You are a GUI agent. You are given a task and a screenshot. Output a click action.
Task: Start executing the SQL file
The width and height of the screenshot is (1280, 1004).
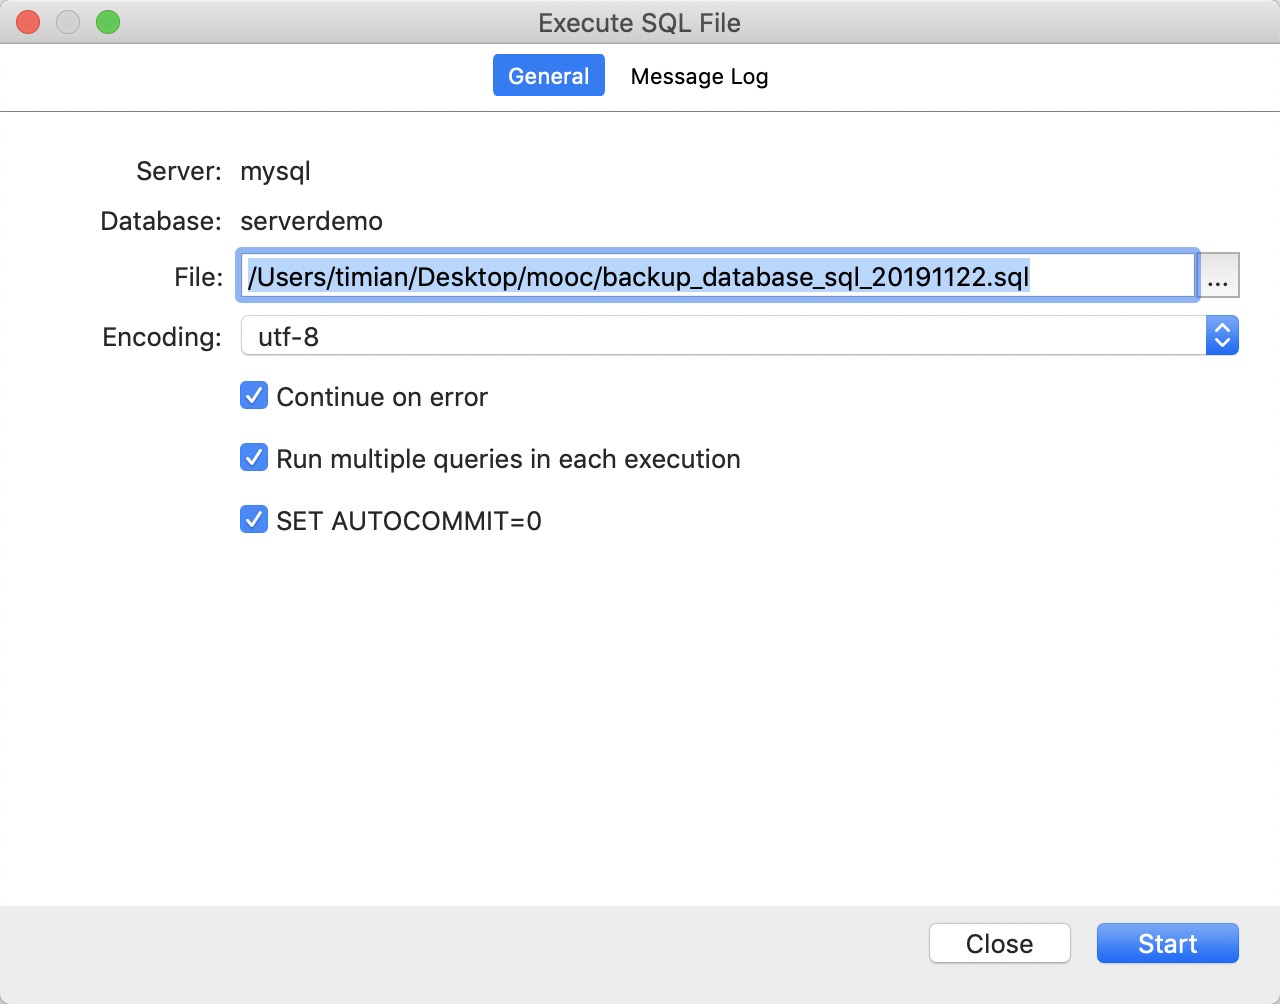[x=1167, y=943]
